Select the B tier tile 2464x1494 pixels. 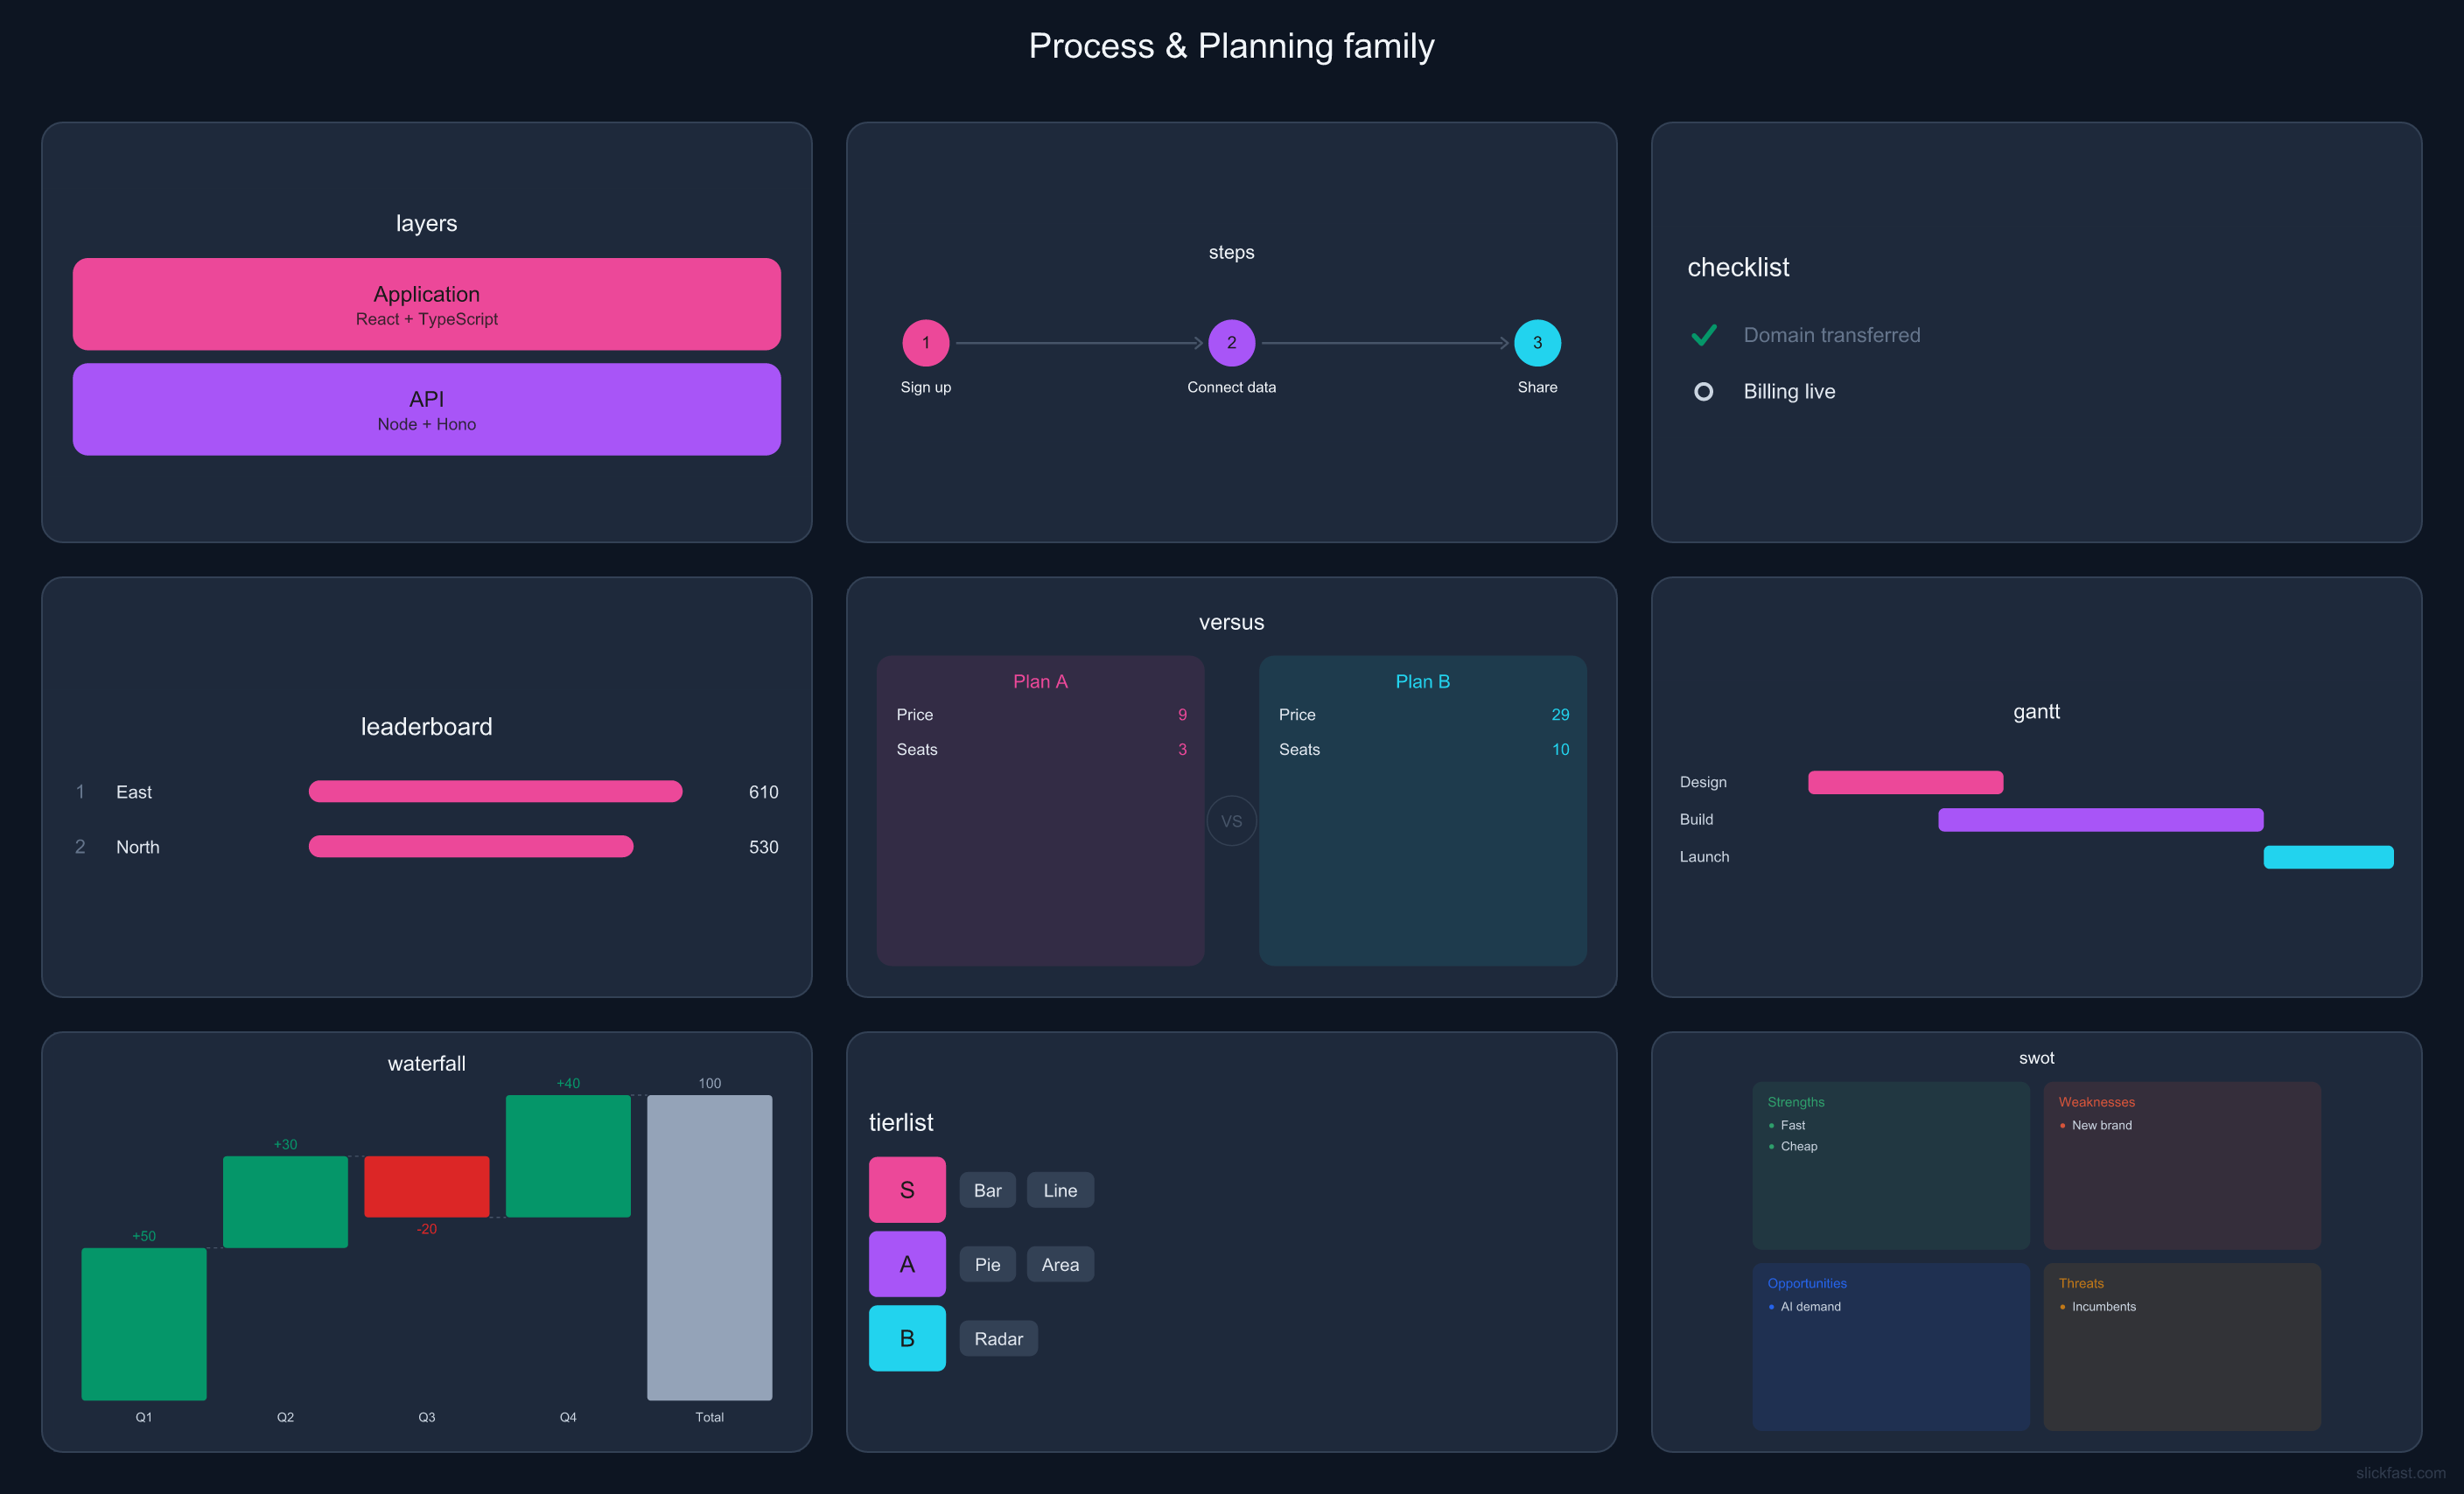(907, 1338)
